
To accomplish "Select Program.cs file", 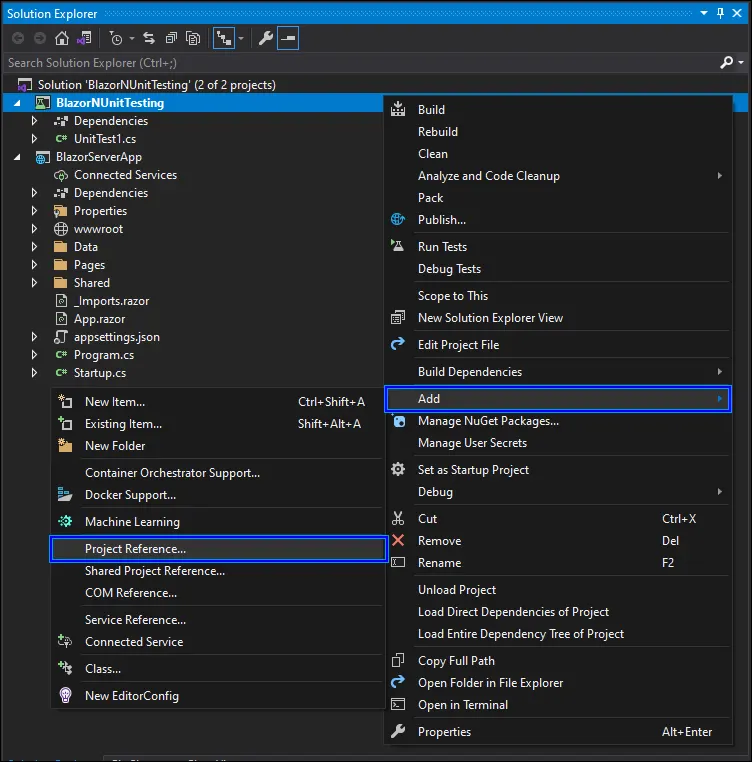I will (104, 355).
